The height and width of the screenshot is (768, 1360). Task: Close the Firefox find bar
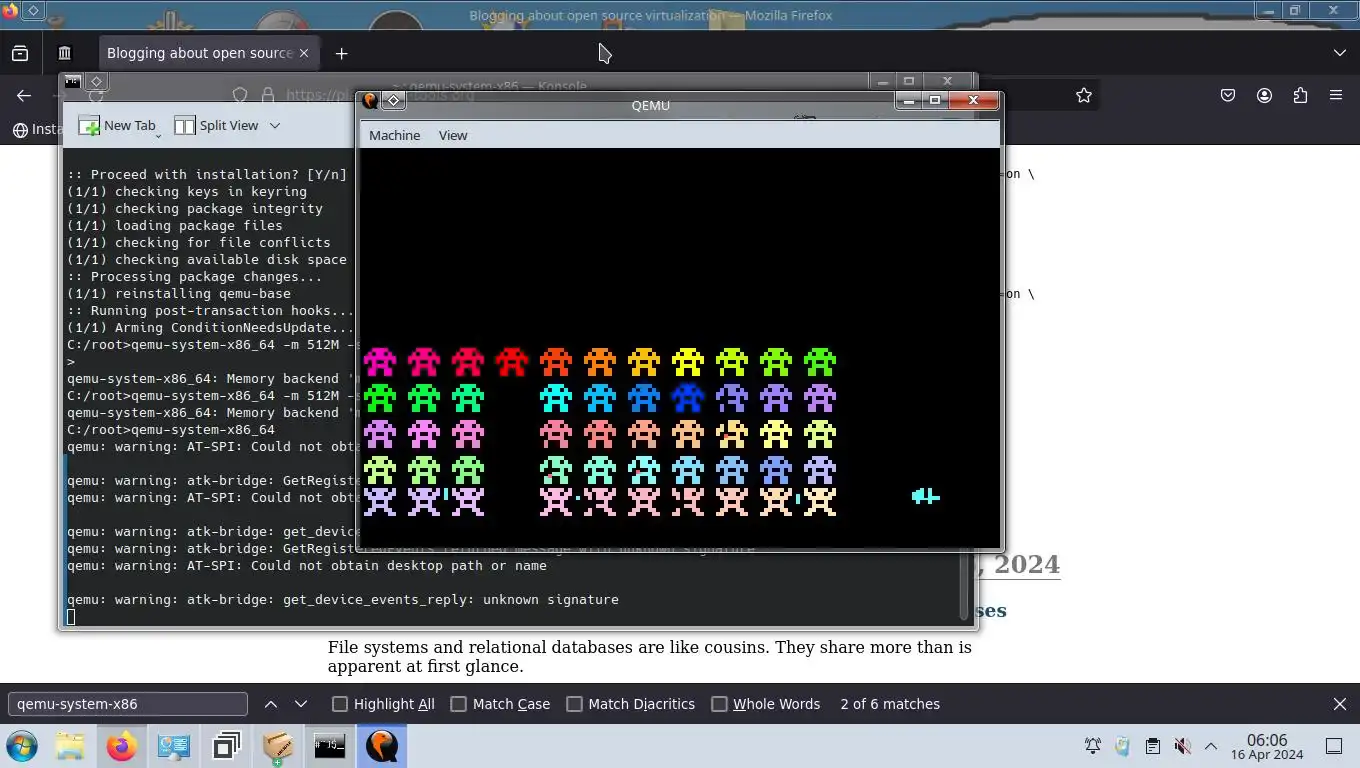(1340, 704)
